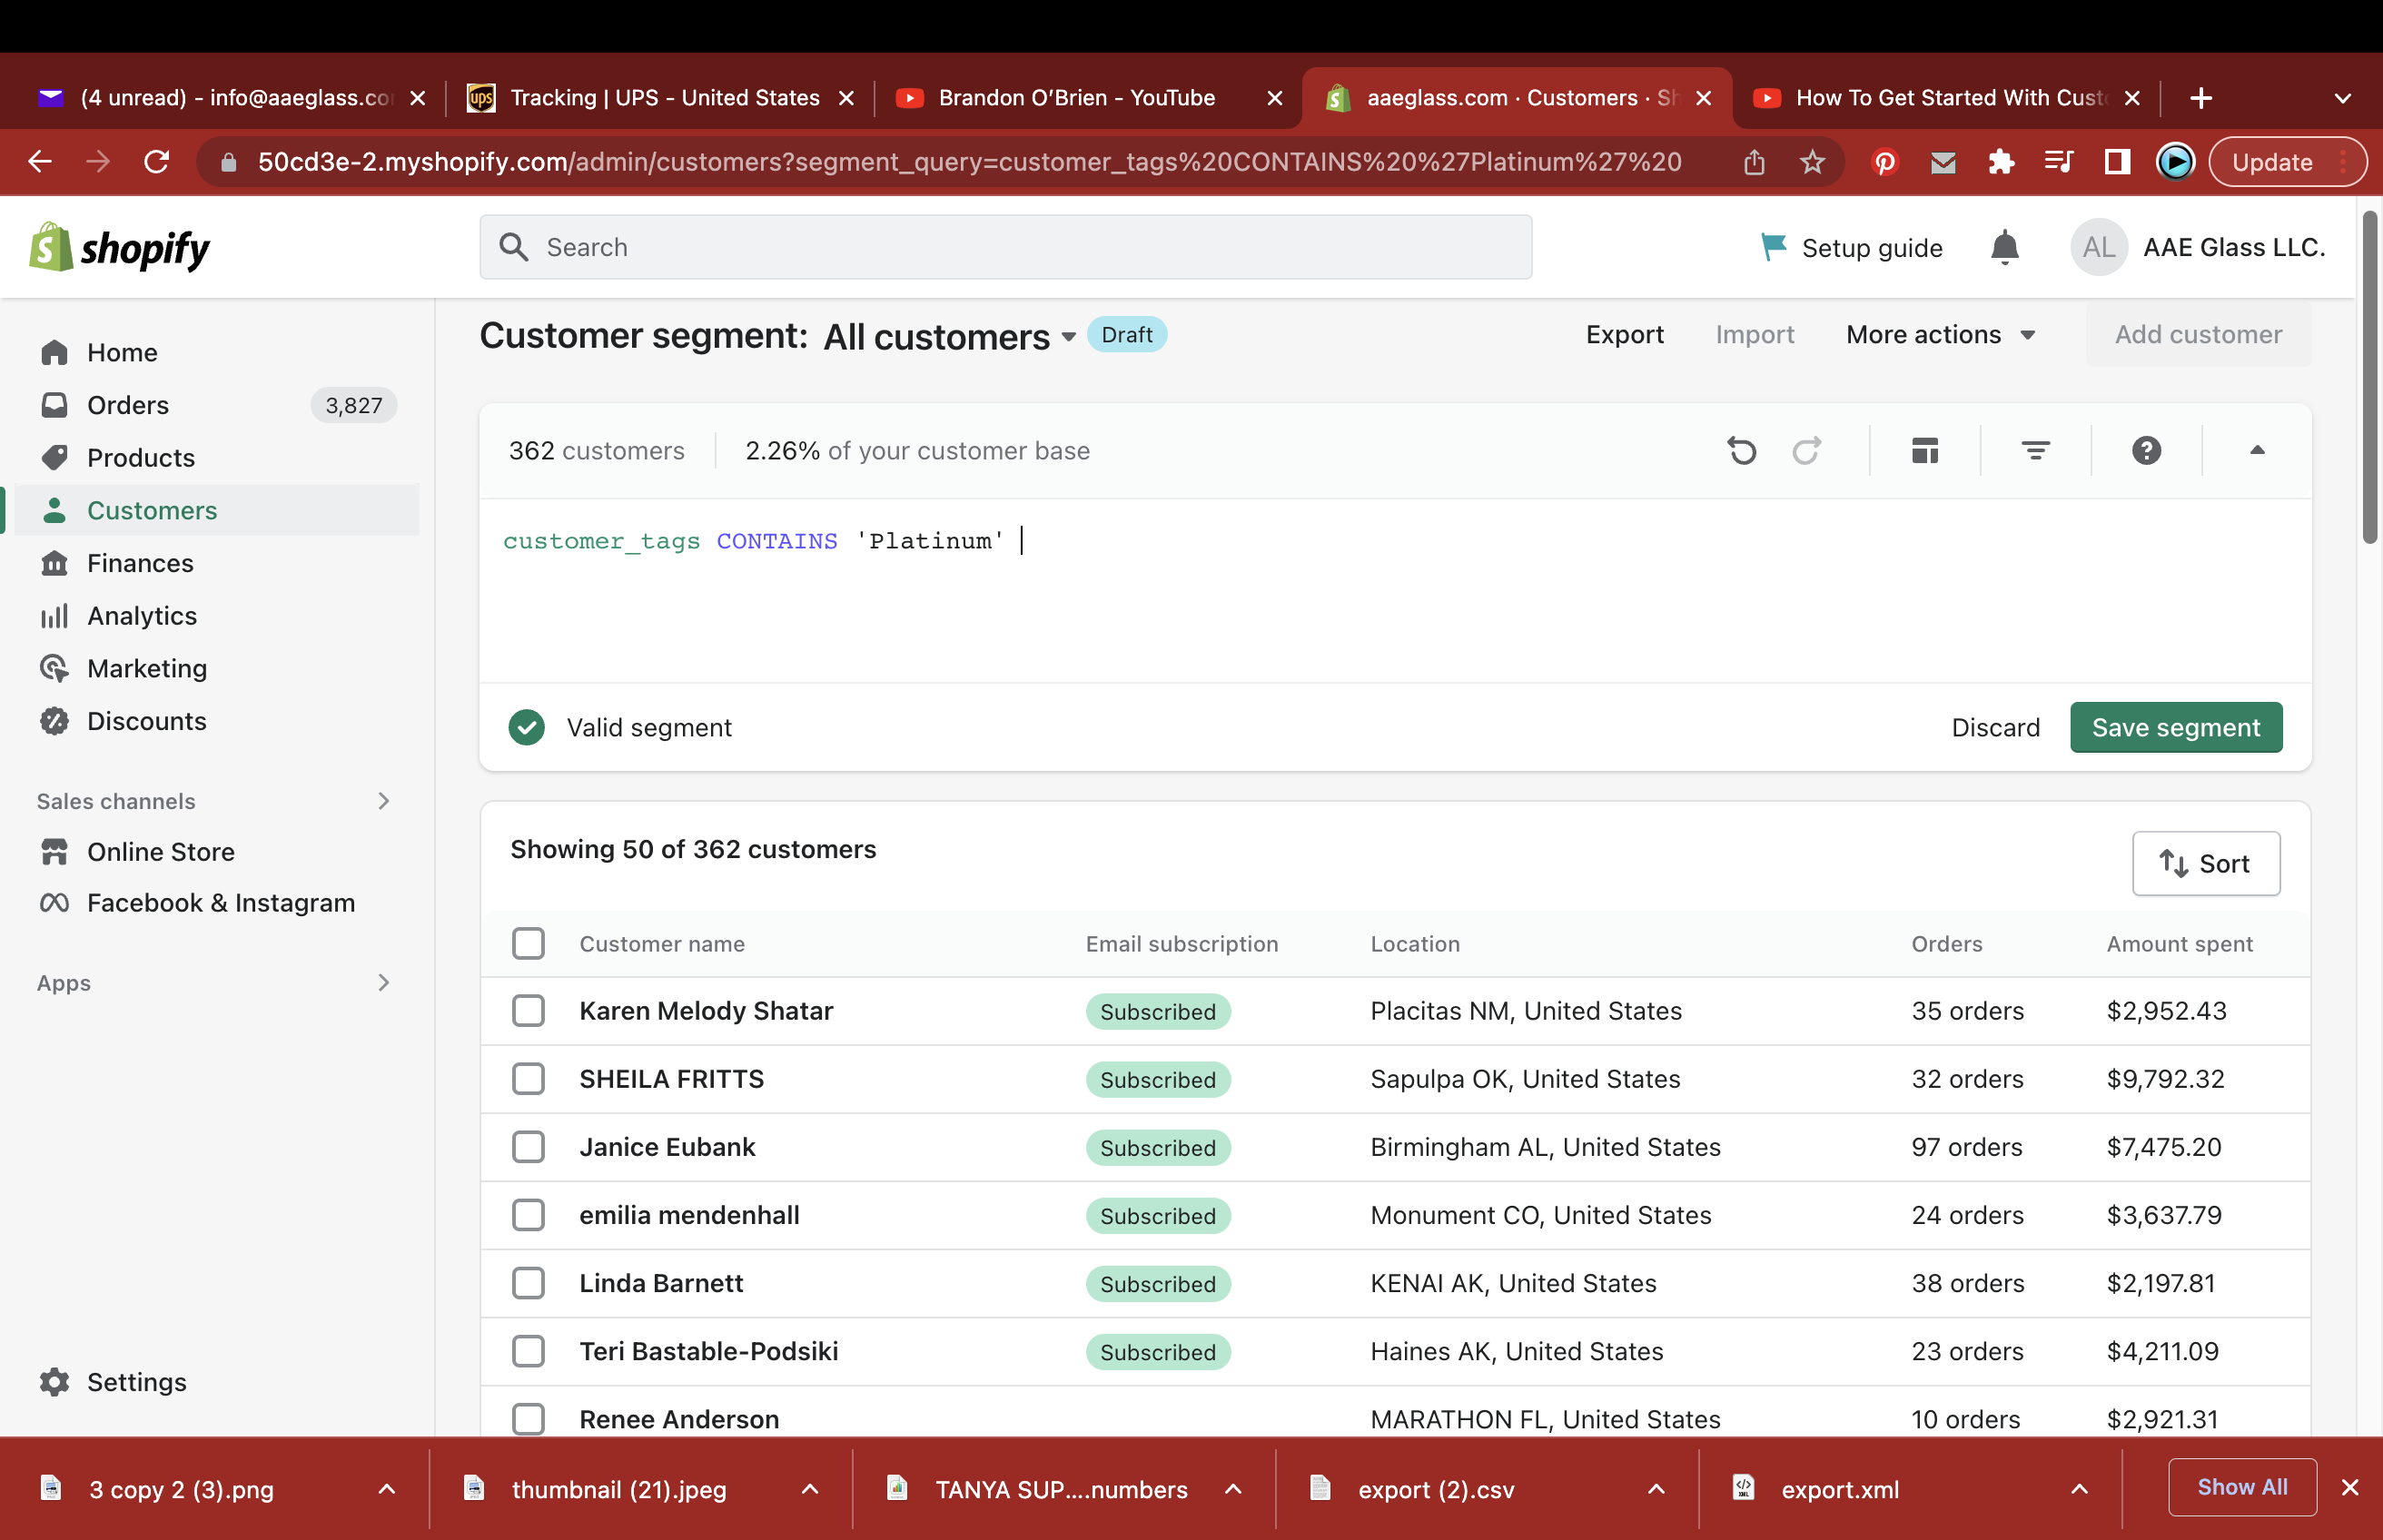2383x1540 pixels.
Task: Bookmark page with the star icon
Action: tap(1812, 162)
